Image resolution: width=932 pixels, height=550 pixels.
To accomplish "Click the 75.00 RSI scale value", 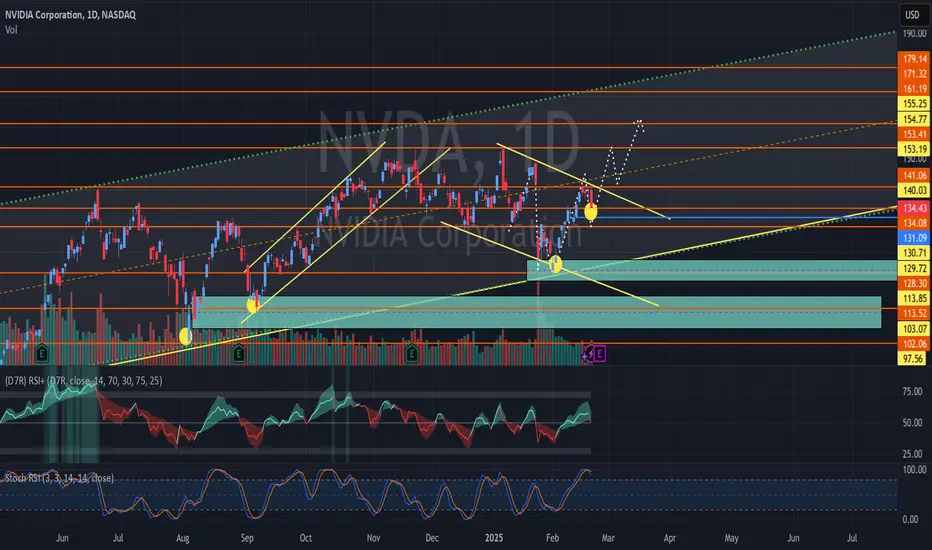I will pos(912,391).
